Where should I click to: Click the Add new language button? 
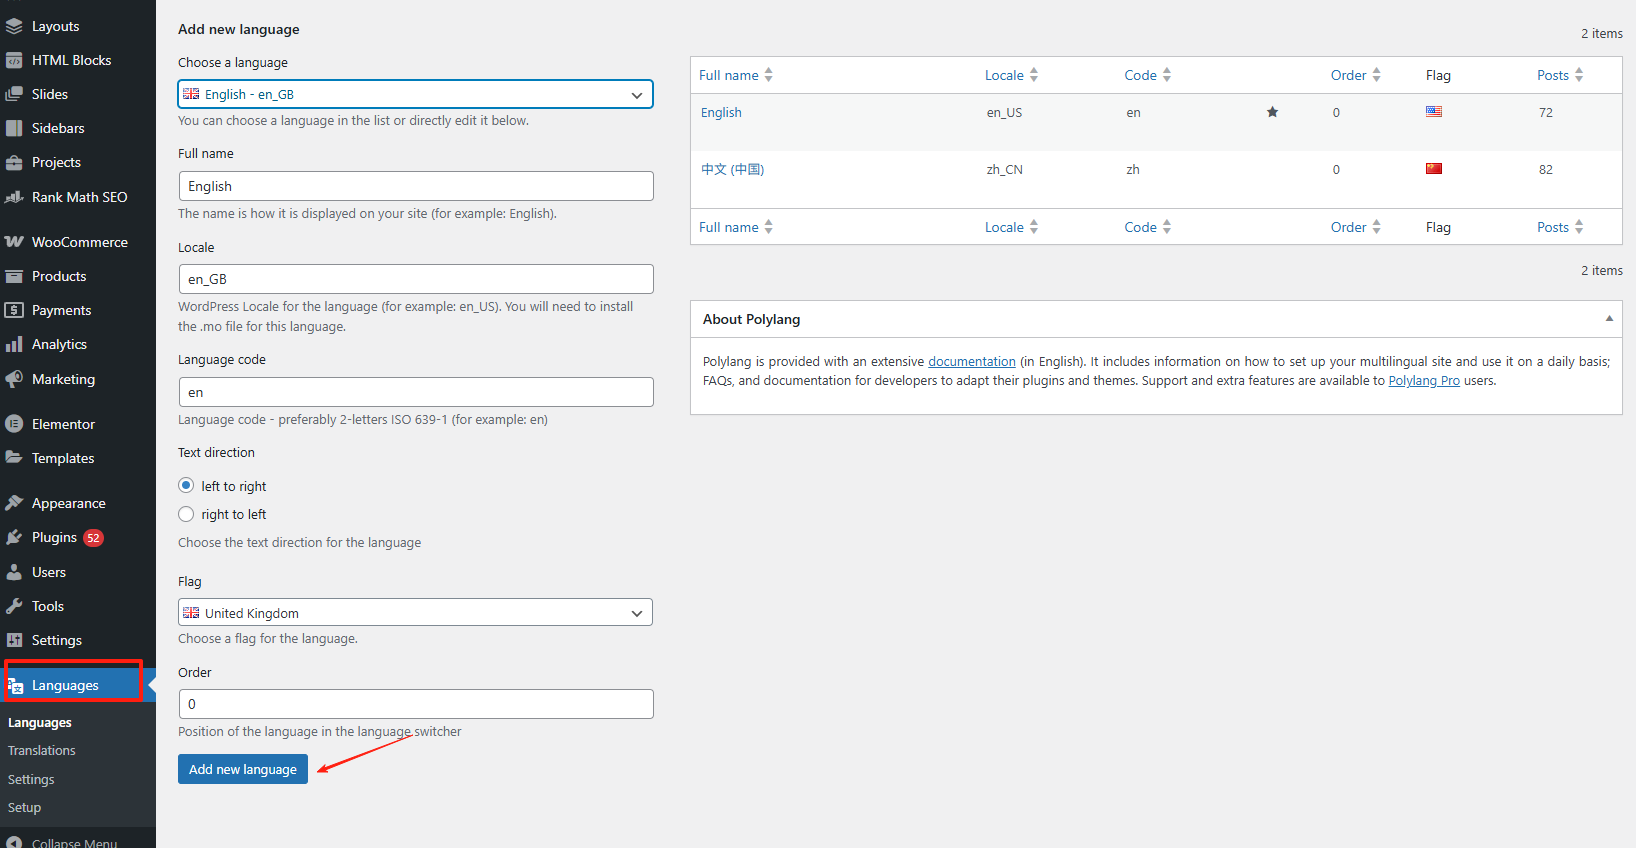(243, 769)
